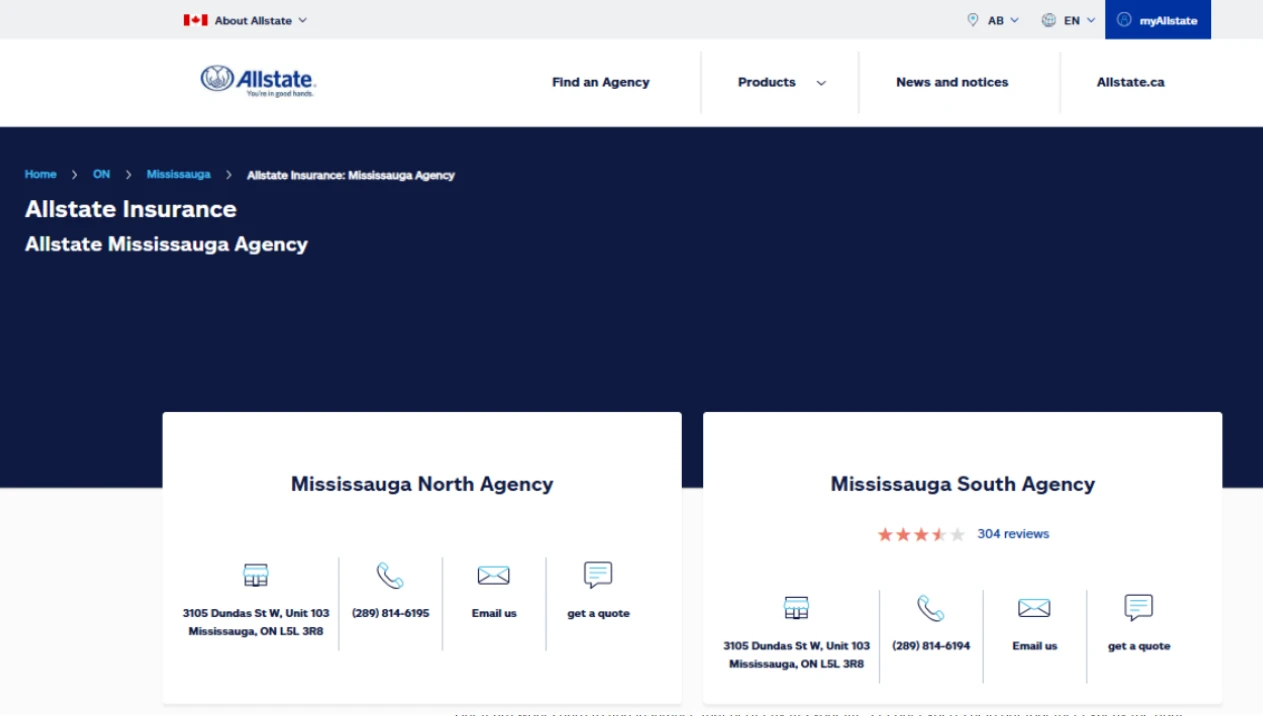Click envelope icon in Mississauga South card
Screen dimensions: 1263x716
(x=1034, y=608)
